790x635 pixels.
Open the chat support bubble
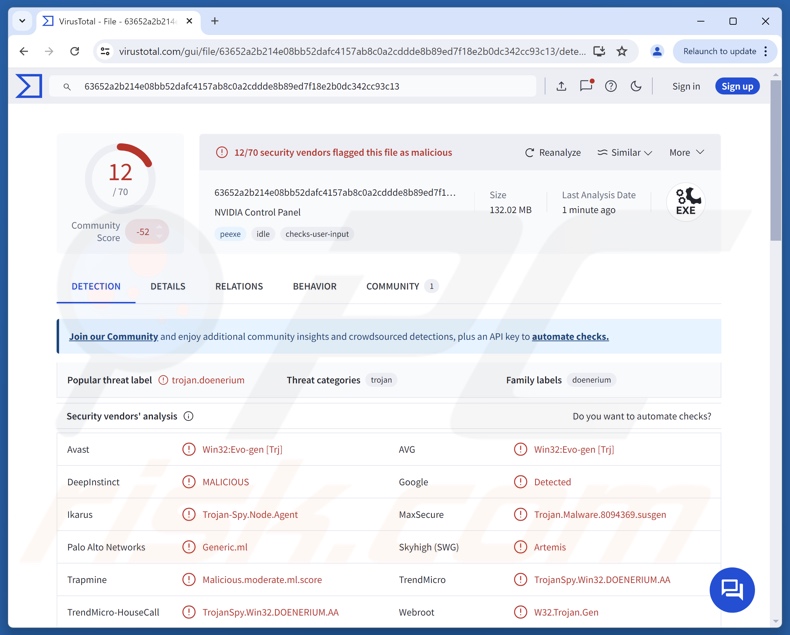[732, 590]
